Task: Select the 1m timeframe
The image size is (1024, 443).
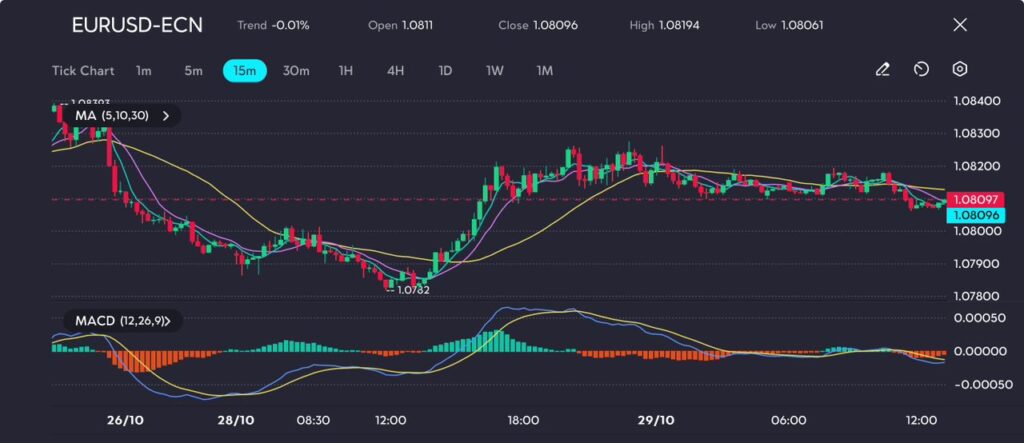Action: click(x=144, y=71)
